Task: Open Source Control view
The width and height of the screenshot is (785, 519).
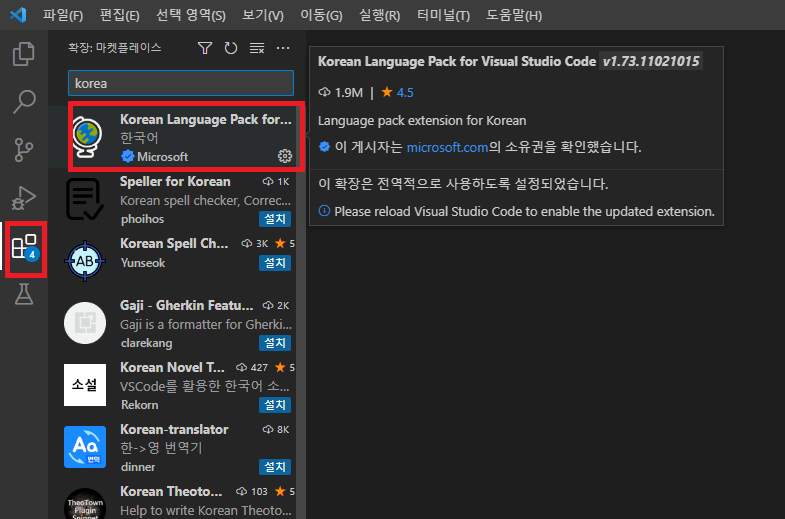Action: (24, 150)
